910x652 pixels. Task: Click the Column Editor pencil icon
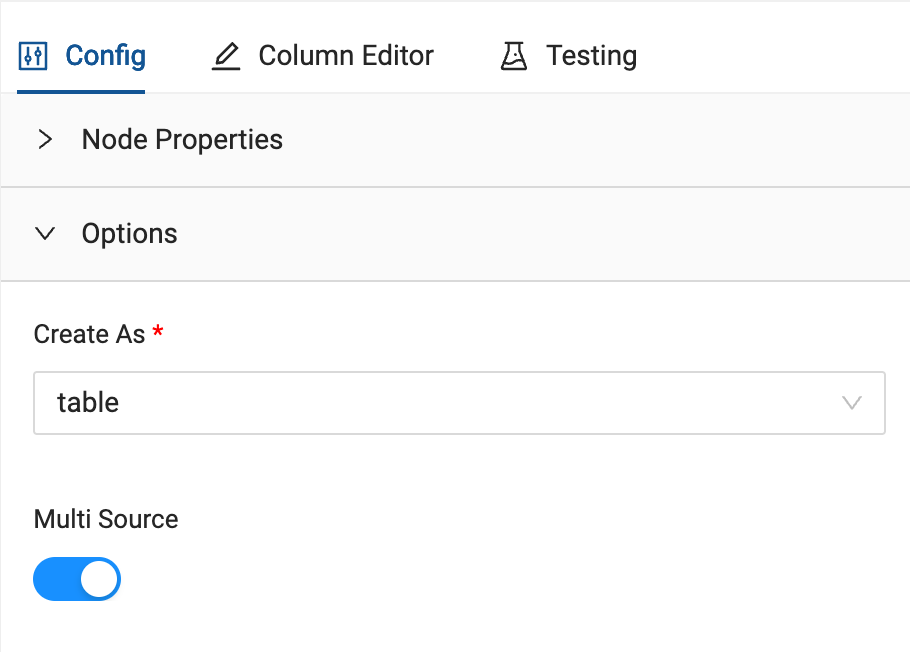click(227, 56)
